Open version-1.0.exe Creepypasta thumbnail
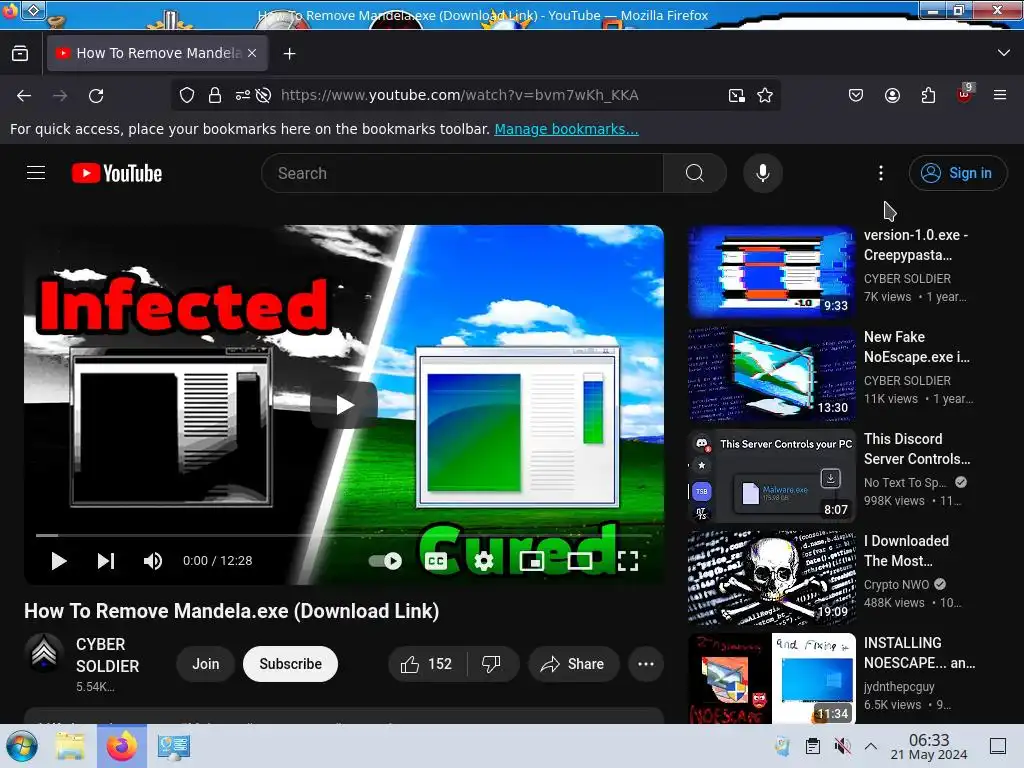Screen dimensions: 1024x768 (772, 272)
